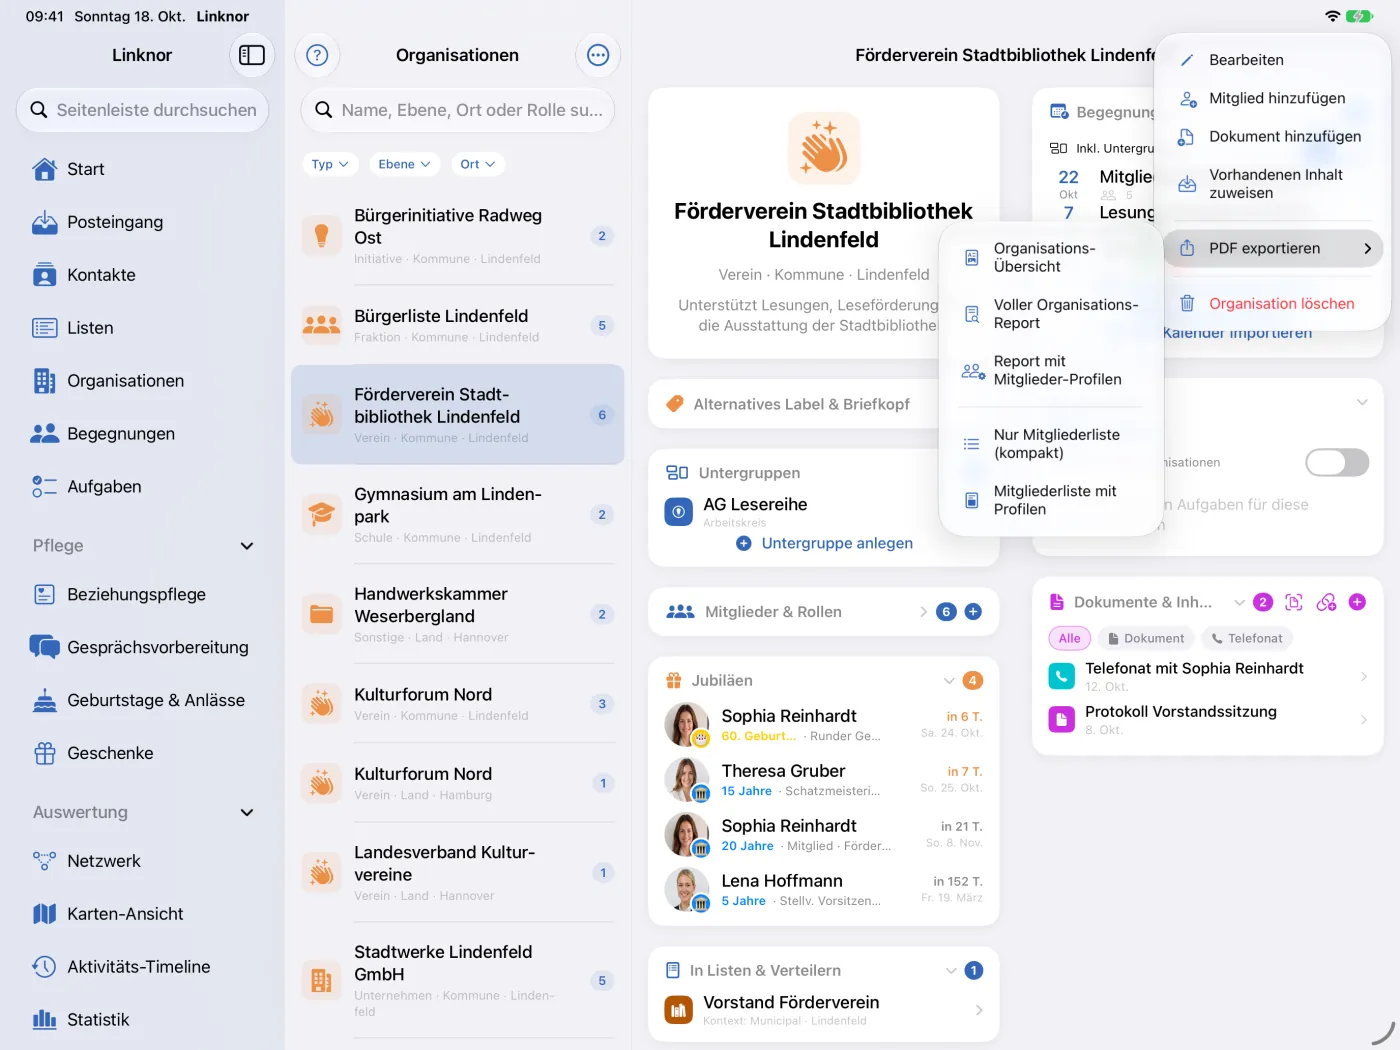Screen dimensions: 1400x1050
Task: Open the Ort filter dropdown
Action: coord(477,164)
